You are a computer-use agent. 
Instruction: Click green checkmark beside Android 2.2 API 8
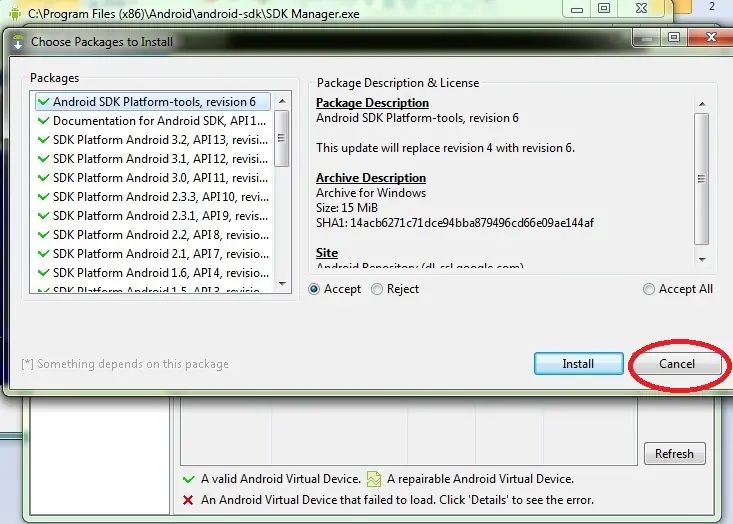(x=43, y=234)
